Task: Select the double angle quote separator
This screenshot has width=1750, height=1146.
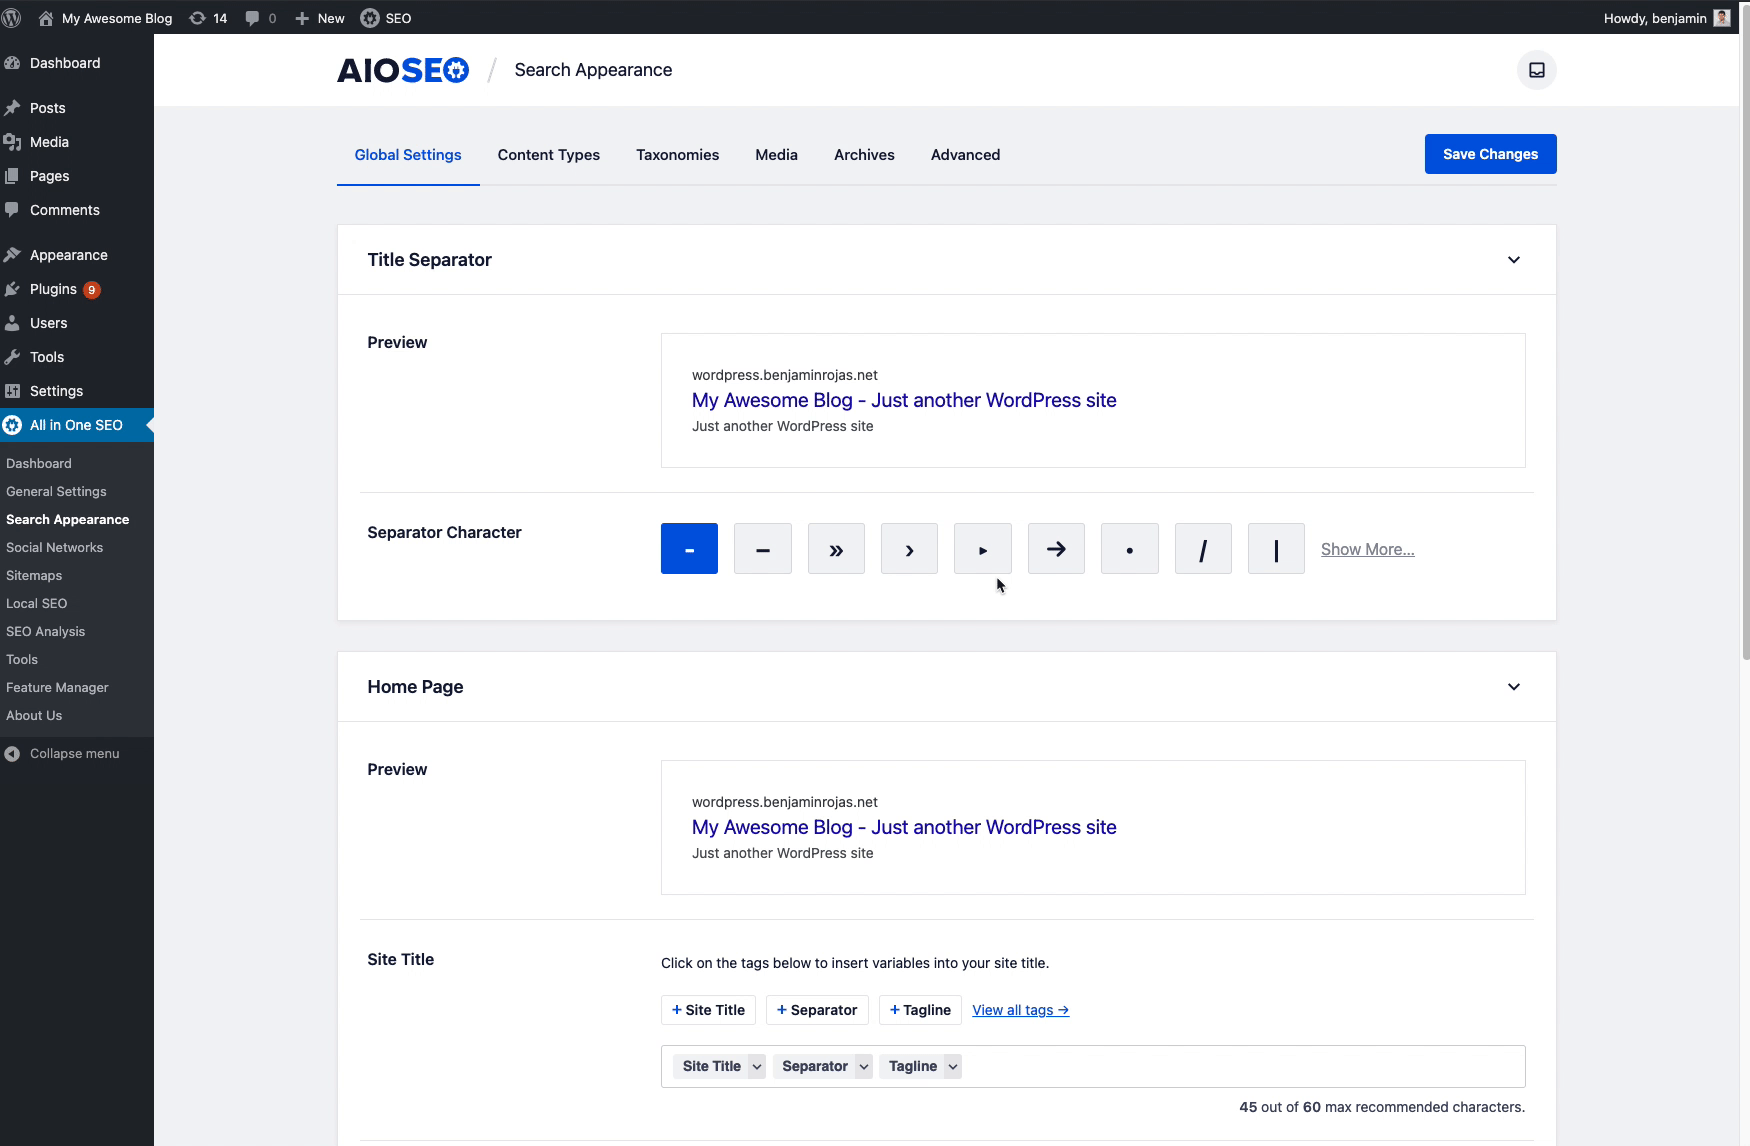Action: 836,549
